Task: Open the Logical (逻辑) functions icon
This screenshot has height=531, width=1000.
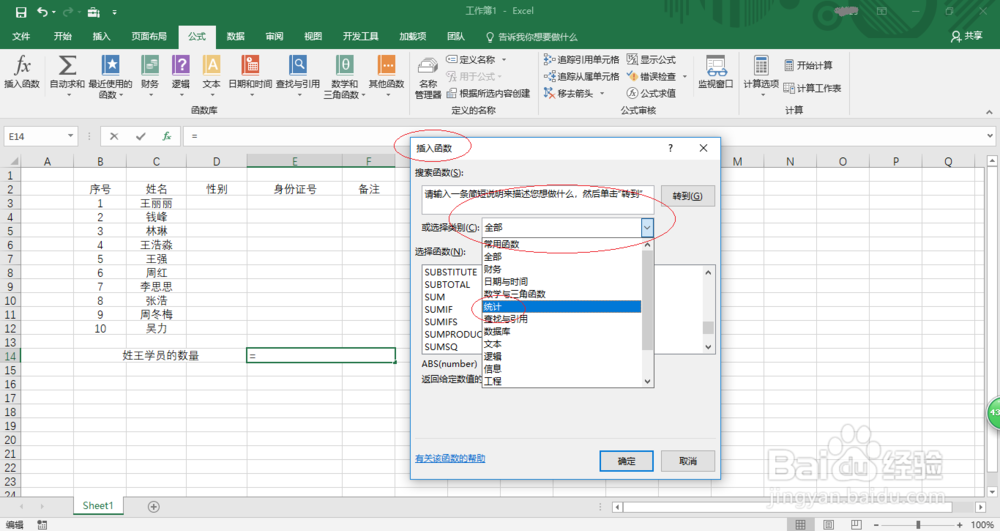Action: point(180,66)
